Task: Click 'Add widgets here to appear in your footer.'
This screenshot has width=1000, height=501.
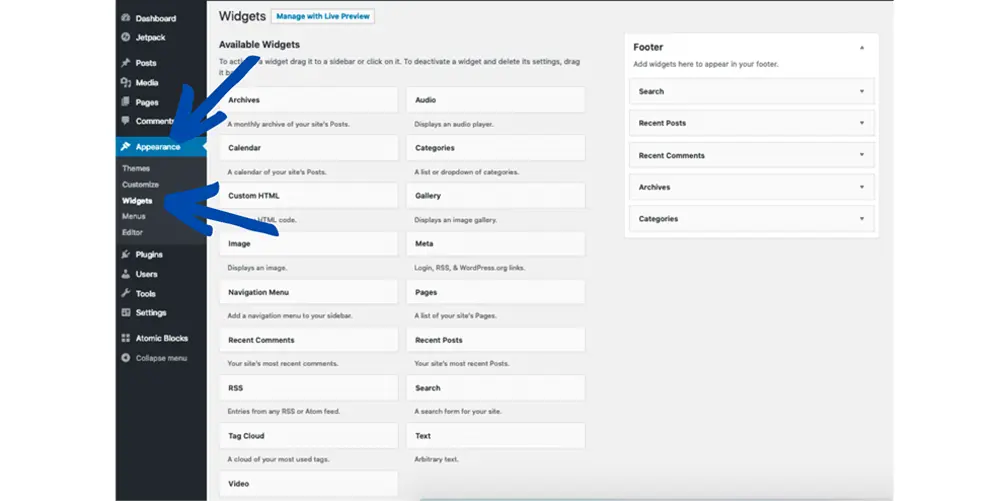Action: click(x=705, y=64)
